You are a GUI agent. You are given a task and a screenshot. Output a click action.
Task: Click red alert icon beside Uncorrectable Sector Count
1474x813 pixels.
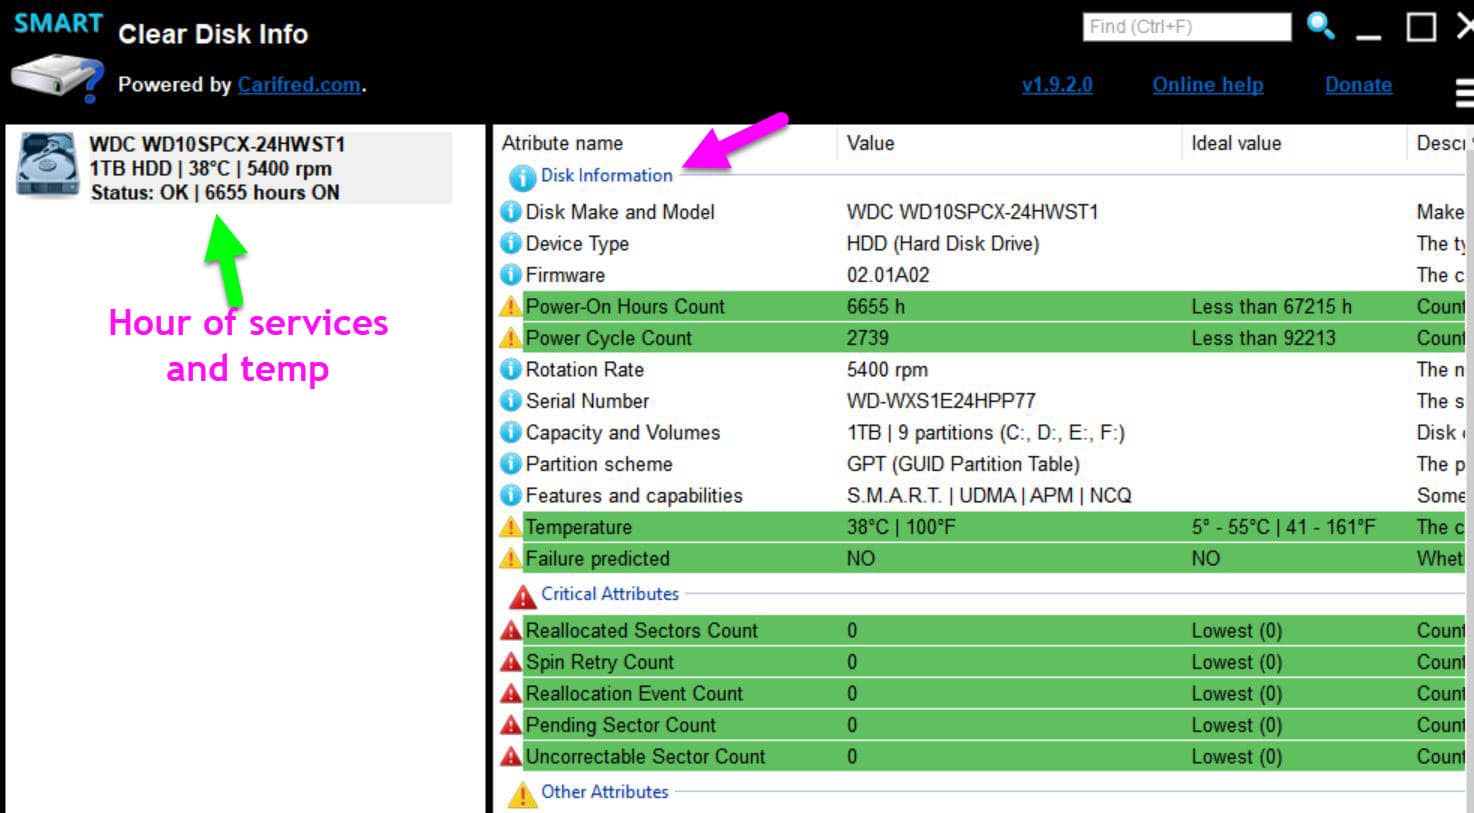511,757
